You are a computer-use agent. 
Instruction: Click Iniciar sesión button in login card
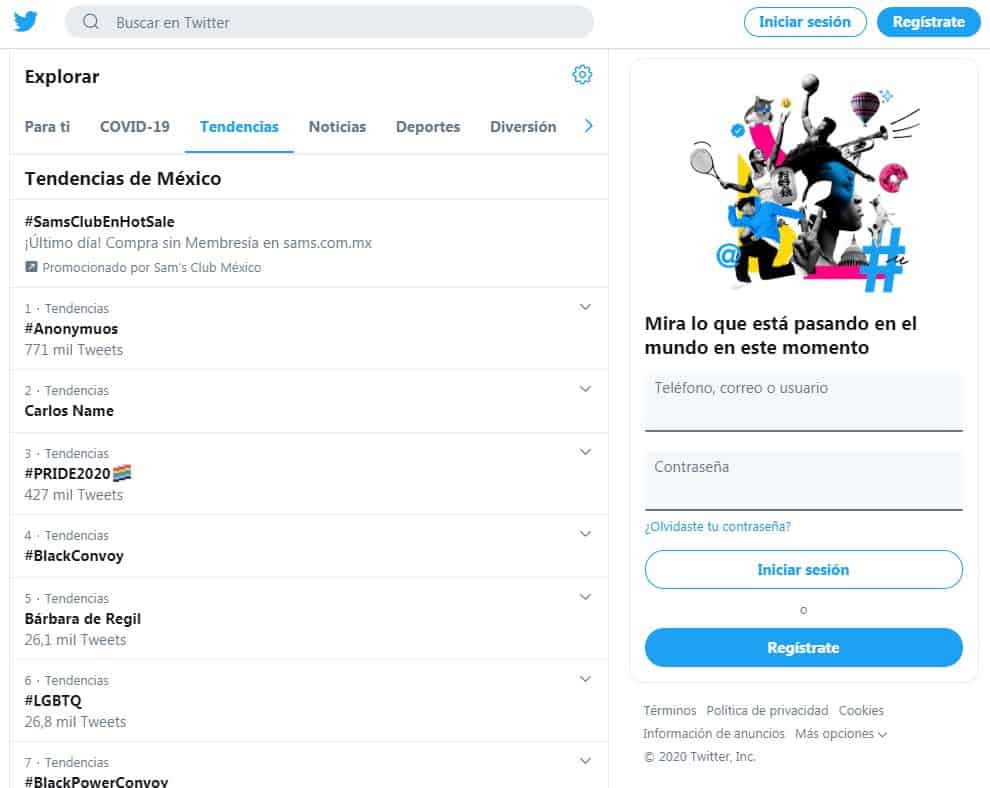(803, 570)
